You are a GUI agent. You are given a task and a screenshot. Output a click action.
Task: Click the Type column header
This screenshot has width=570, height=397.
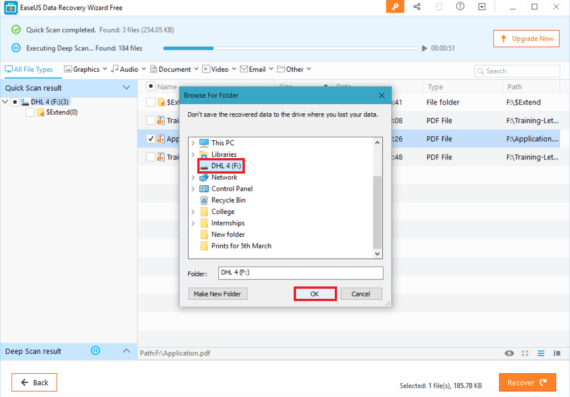click(x=435, y=87)
